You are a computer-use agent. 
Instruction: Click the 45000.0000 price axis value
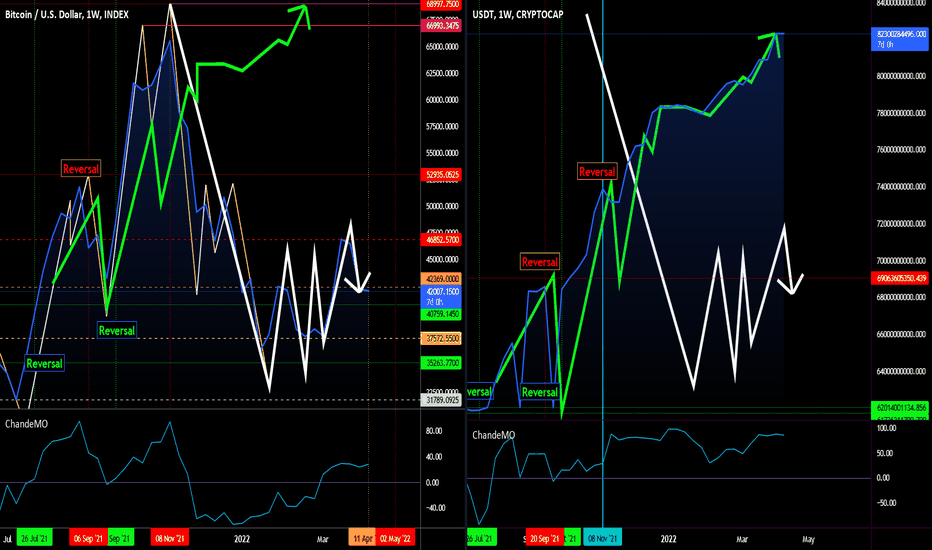442,260
